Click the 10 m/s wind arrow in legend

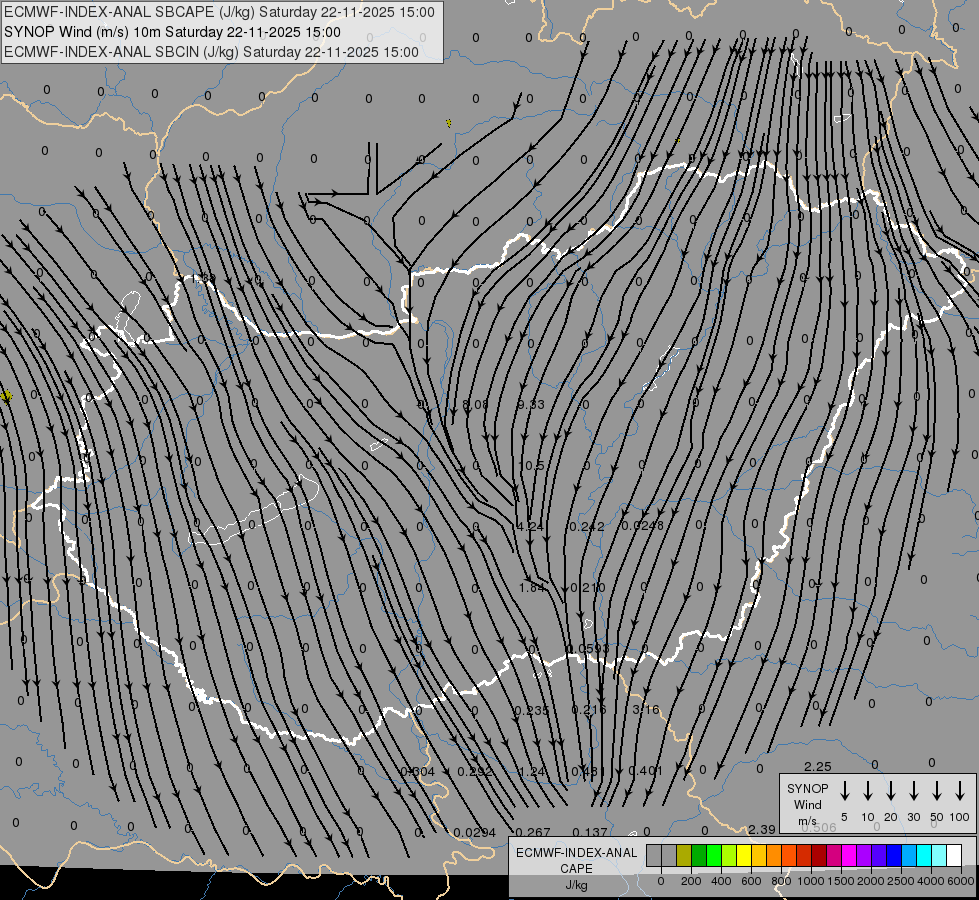(x=868, y=791)
